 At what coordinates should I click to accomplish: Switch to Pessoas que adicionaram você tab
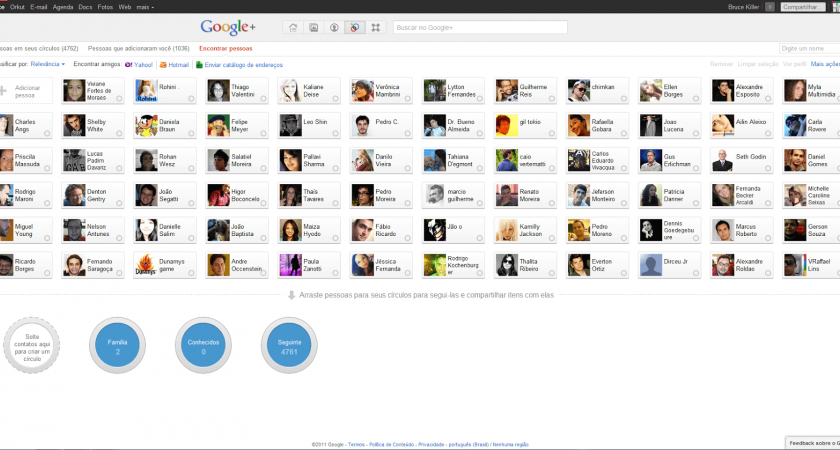coord(138,48)
